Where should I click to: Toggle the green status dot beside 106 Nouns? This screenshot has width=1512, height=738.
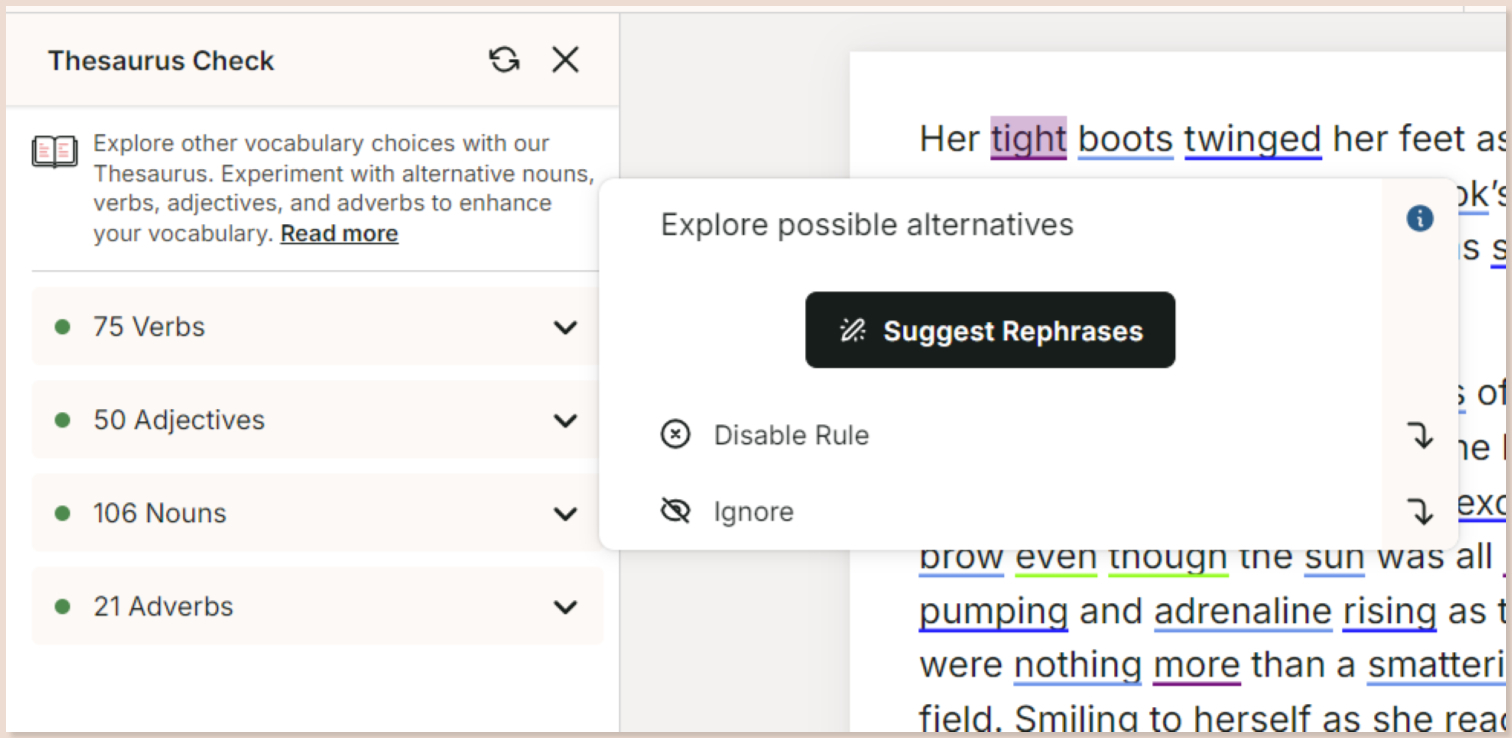click(x=63, y=513)
